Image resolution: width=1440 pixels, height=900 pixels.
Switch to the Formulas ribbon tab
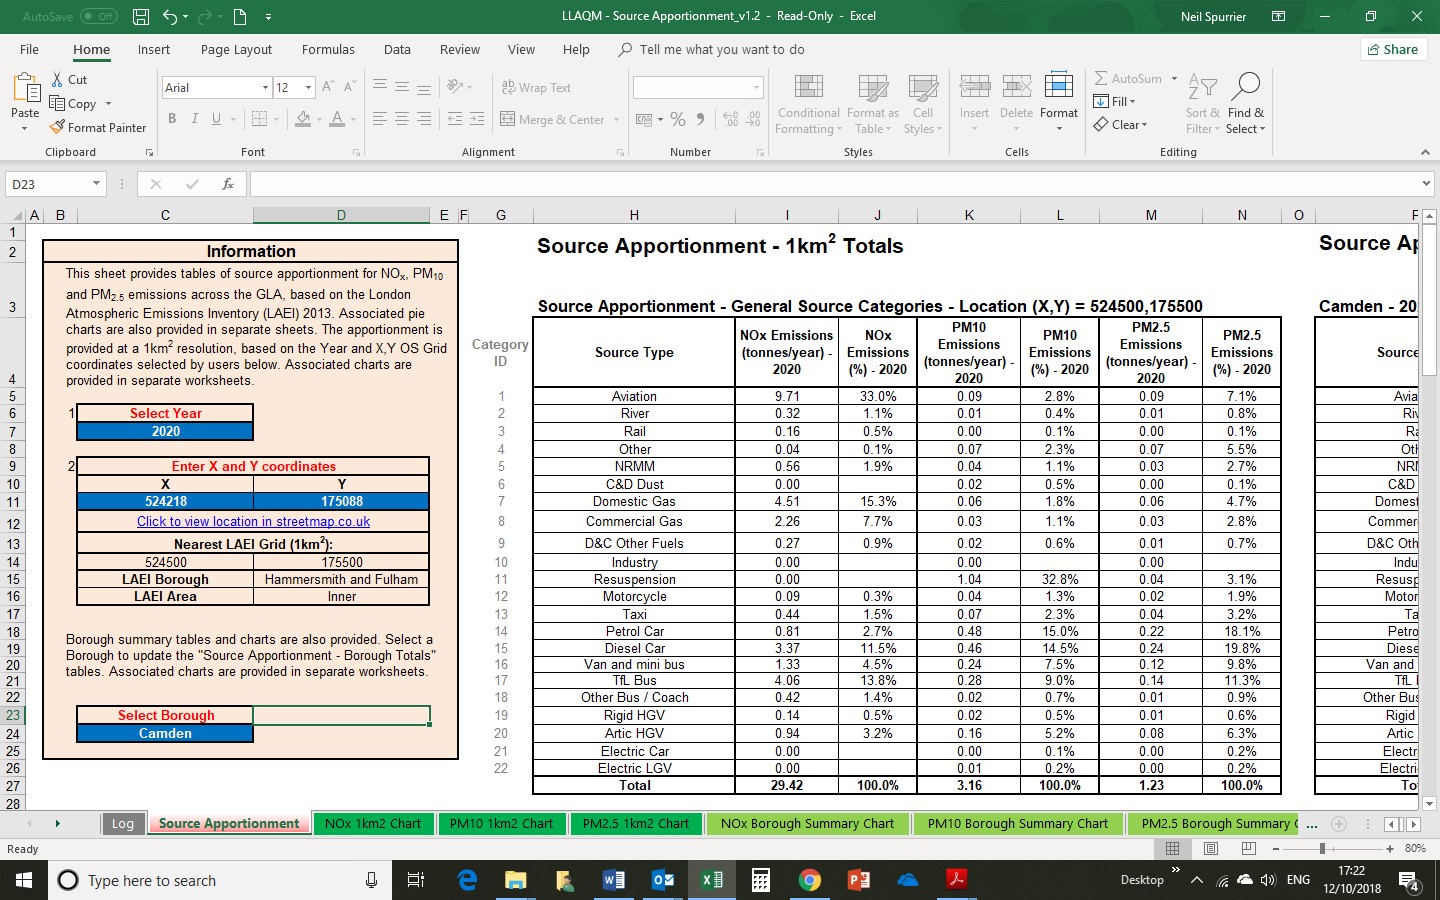point(328,49)
